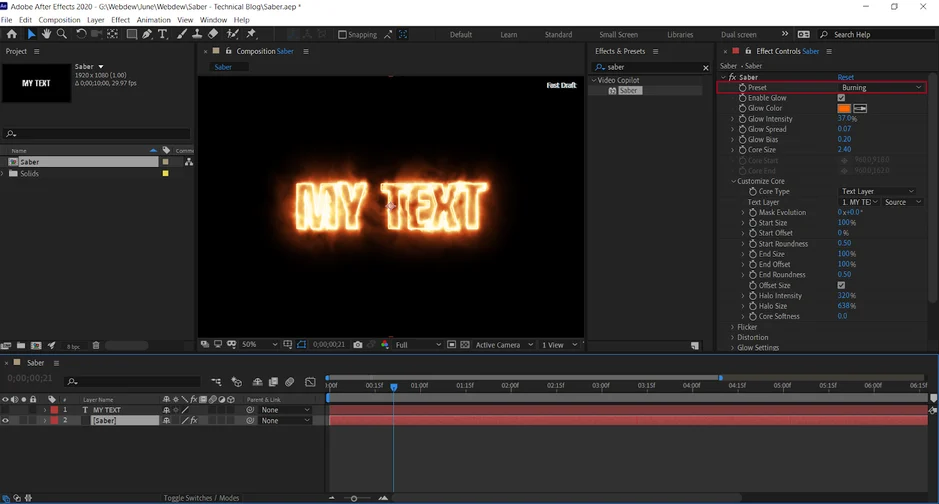Click the trash delete icon in Project panel

pyautogui.click(x=96, y=345)
